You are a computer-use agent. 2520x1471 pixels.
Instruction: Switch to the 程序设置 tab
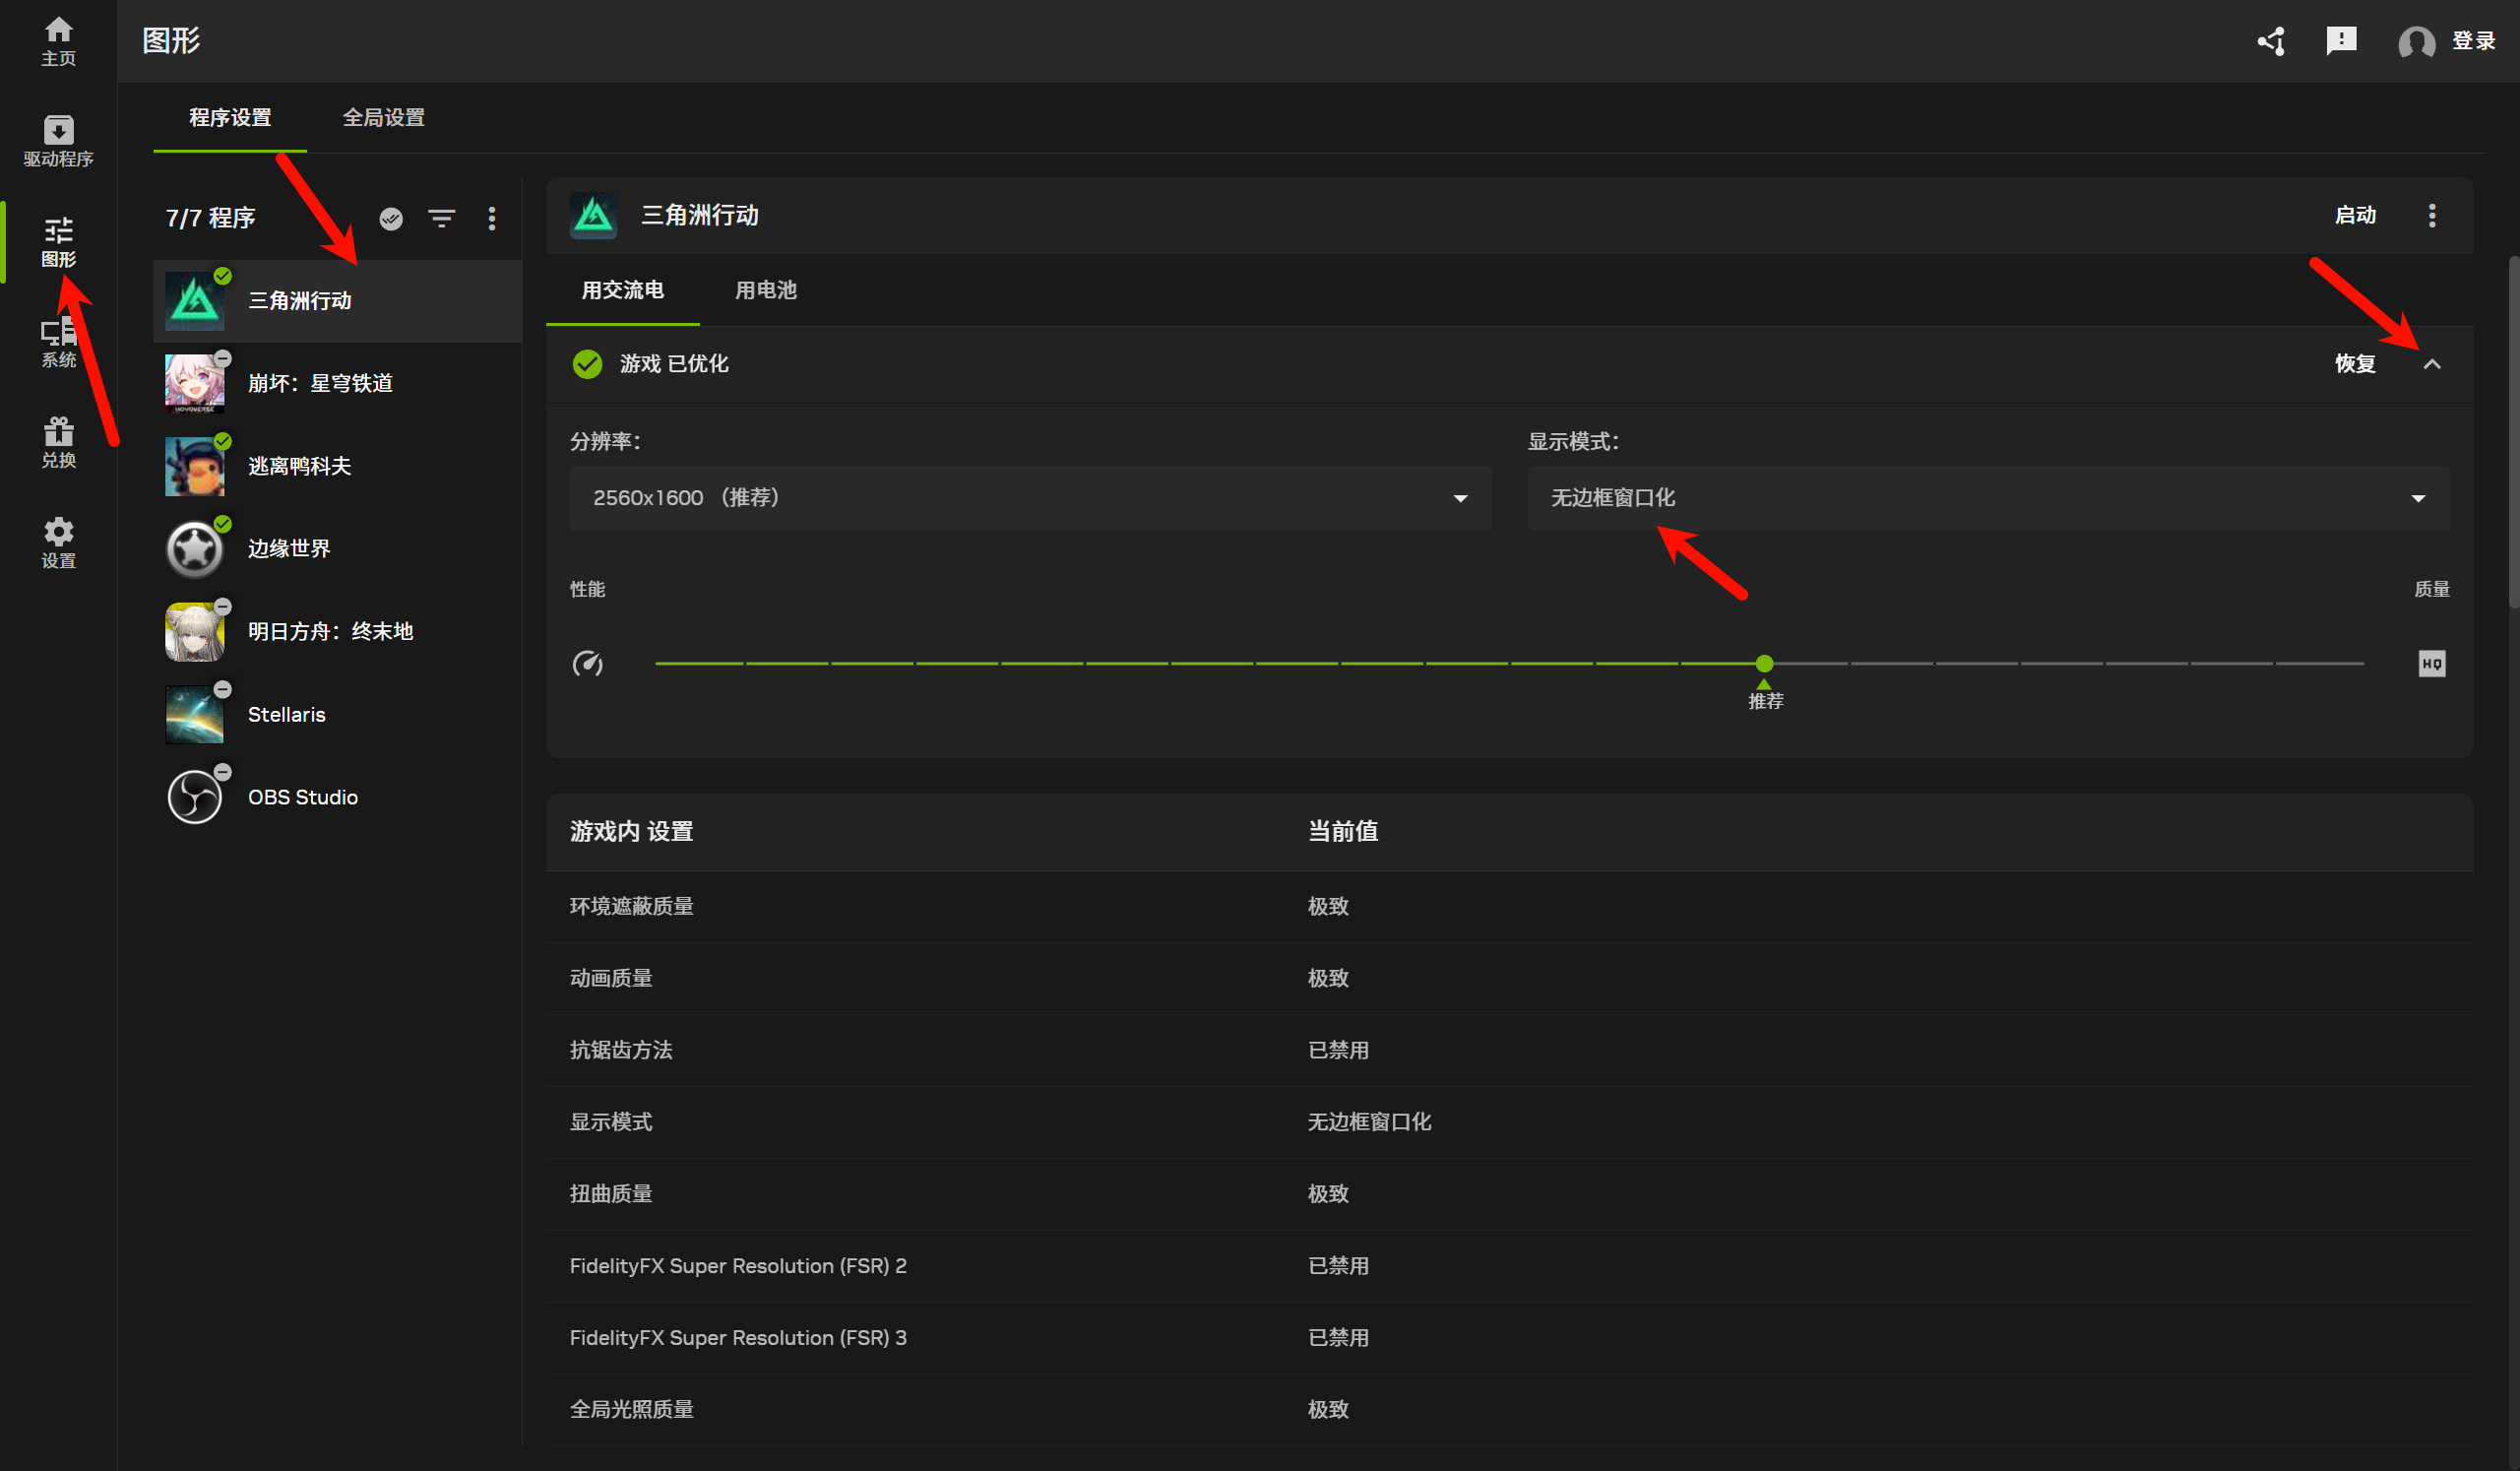tap(230, 118)
